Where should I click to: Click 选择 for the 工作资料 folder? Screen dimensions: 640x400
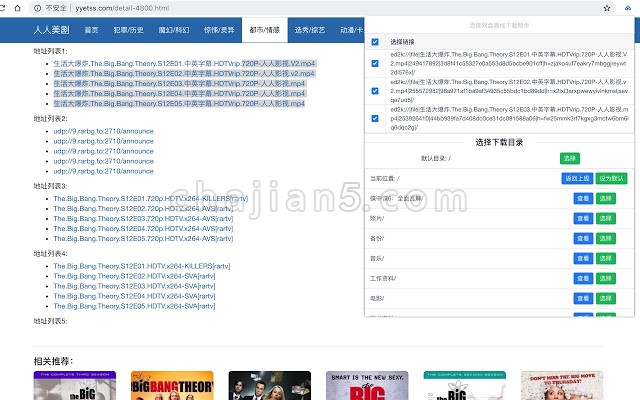tap(606, 278)
